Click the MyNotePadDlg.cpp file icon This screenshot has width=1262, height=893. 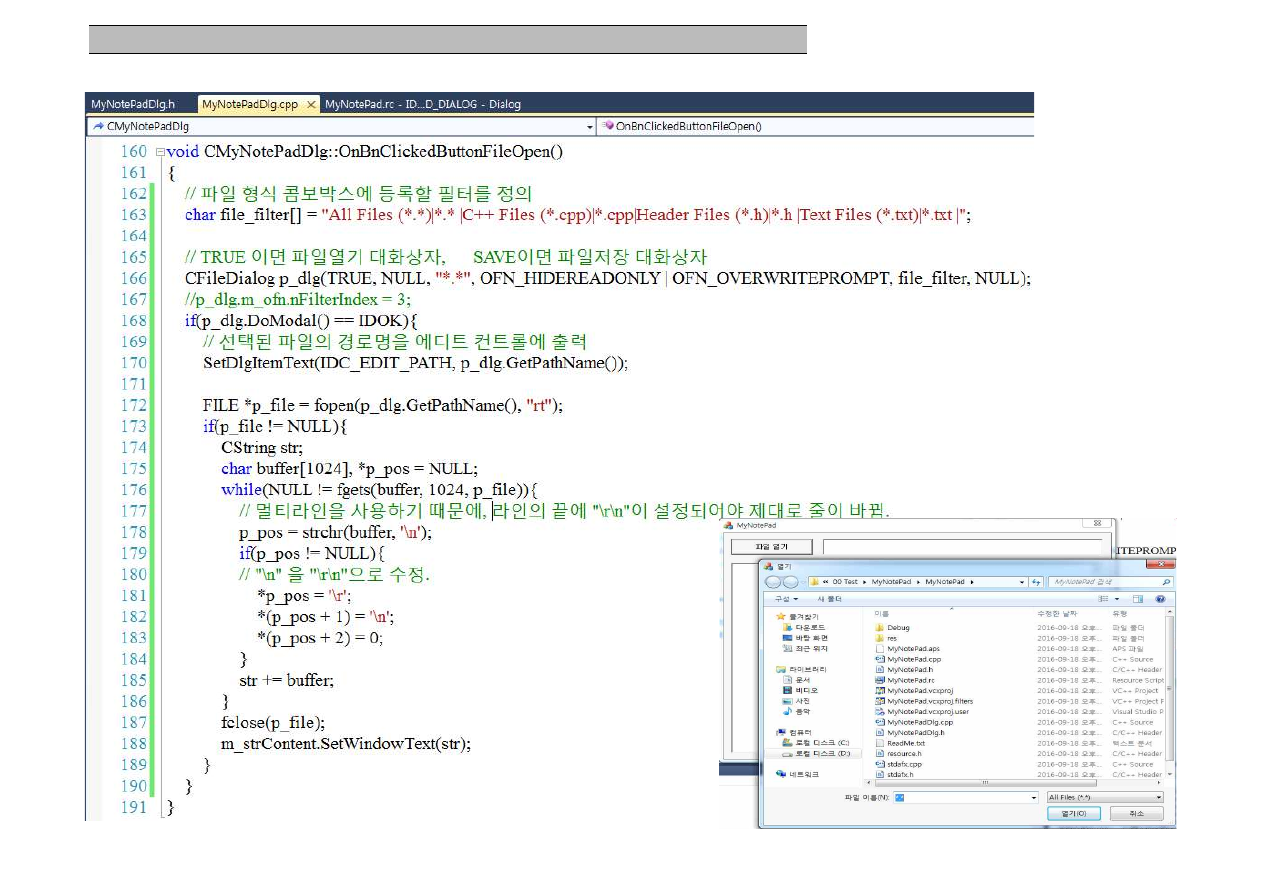880,722
